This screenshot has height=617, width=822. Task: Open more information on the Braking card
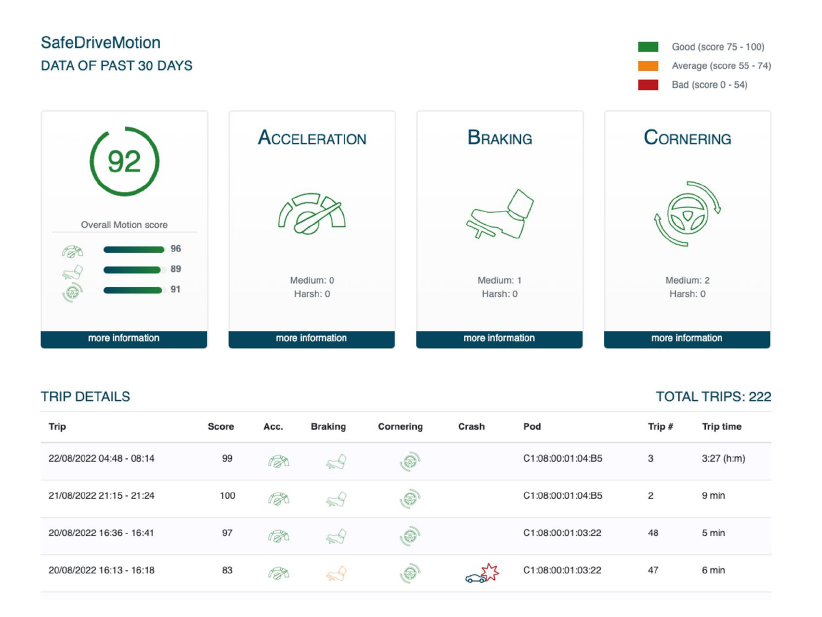499,339
